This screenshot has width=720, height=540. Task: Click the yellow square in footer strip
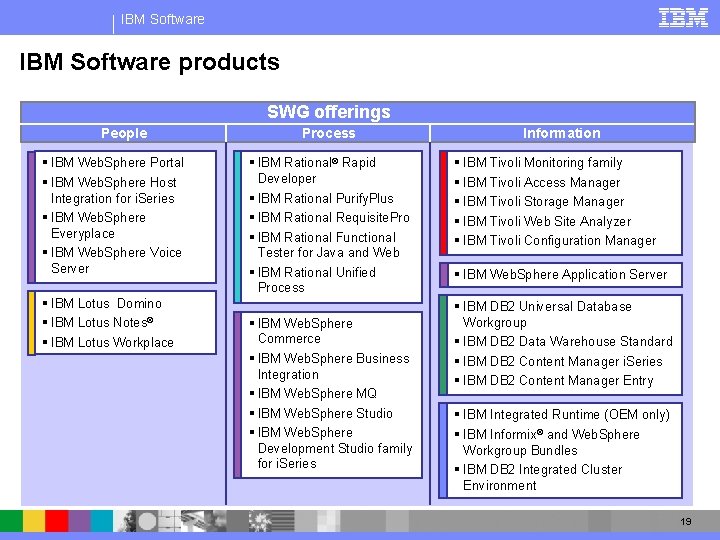coord(34,521)
